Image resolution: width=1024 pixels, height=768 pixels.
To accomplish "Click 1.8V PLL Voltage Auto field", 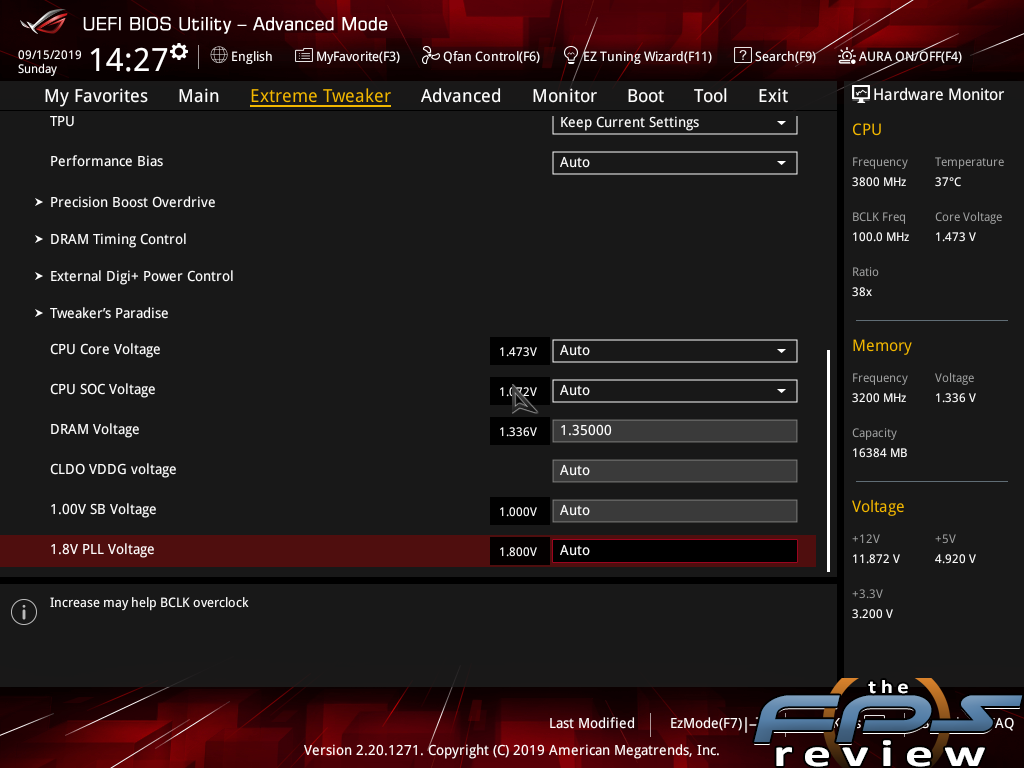I will pyautogui.click(x=675, y=551).
